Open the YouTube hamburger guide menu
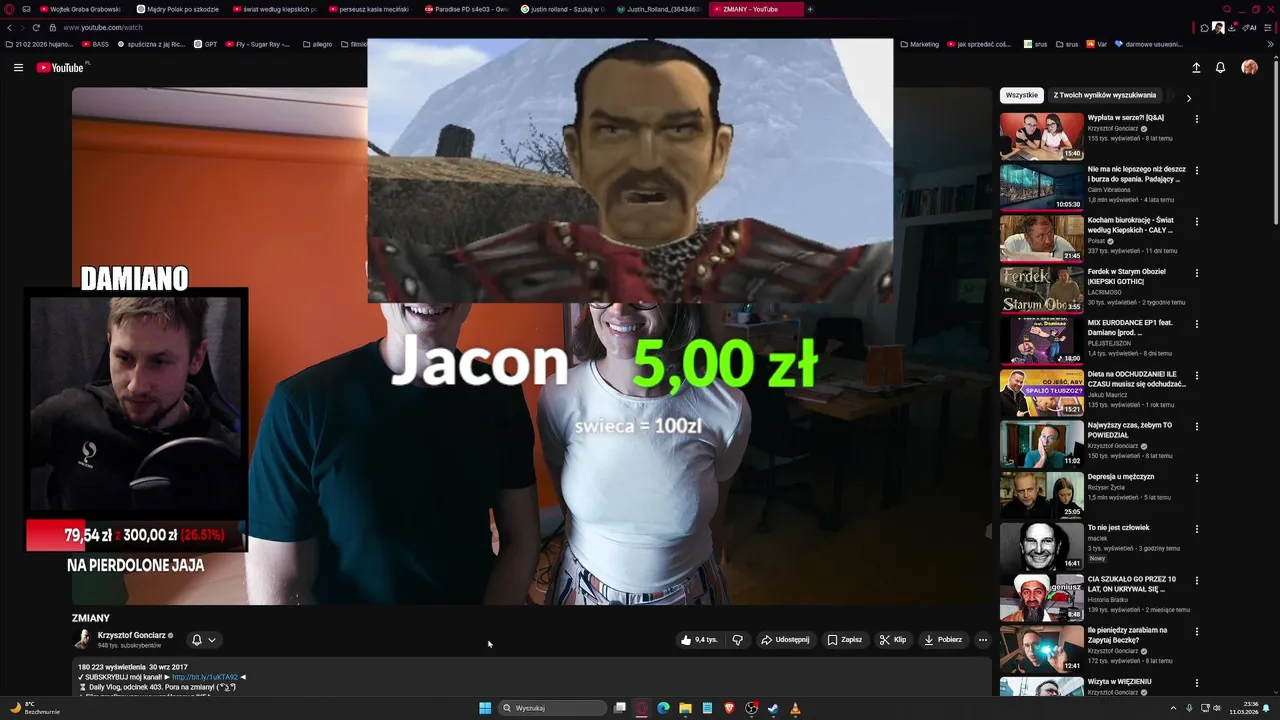Screen dimensions: 1280x720 18,67
